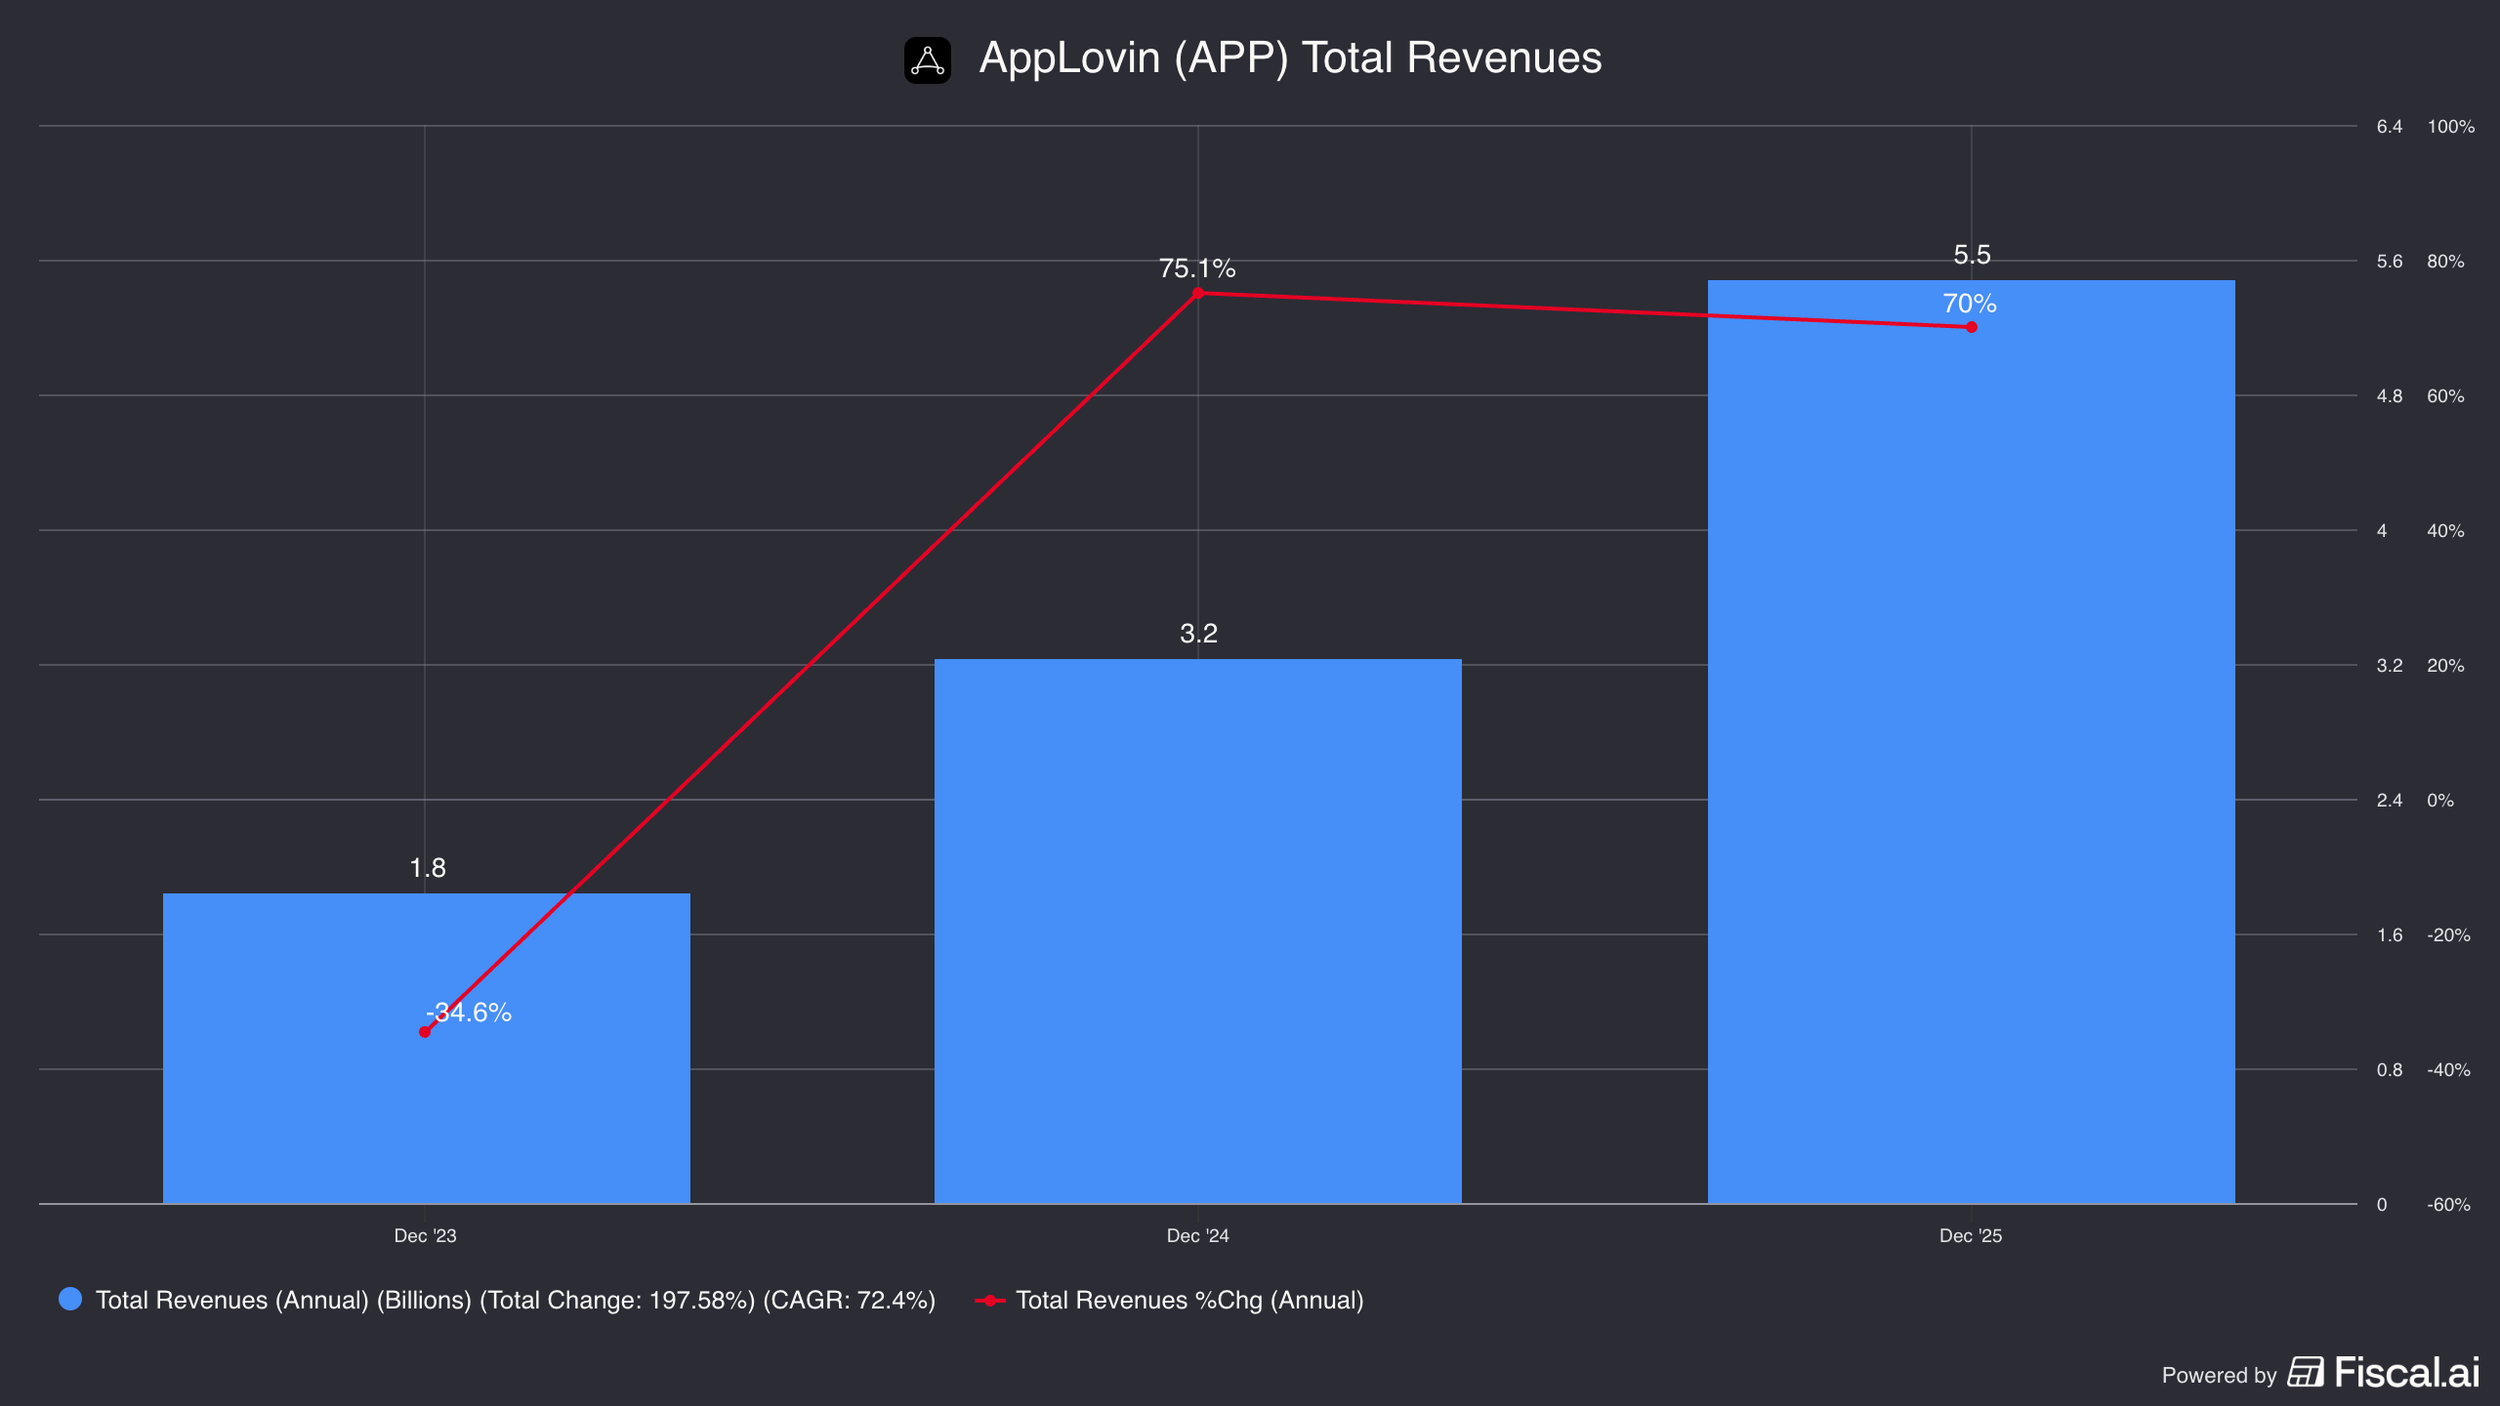Screen dimensions: 2500x1406
Task: Click the Dec '23 x-axis label
Action: [x=425, y=1236]
